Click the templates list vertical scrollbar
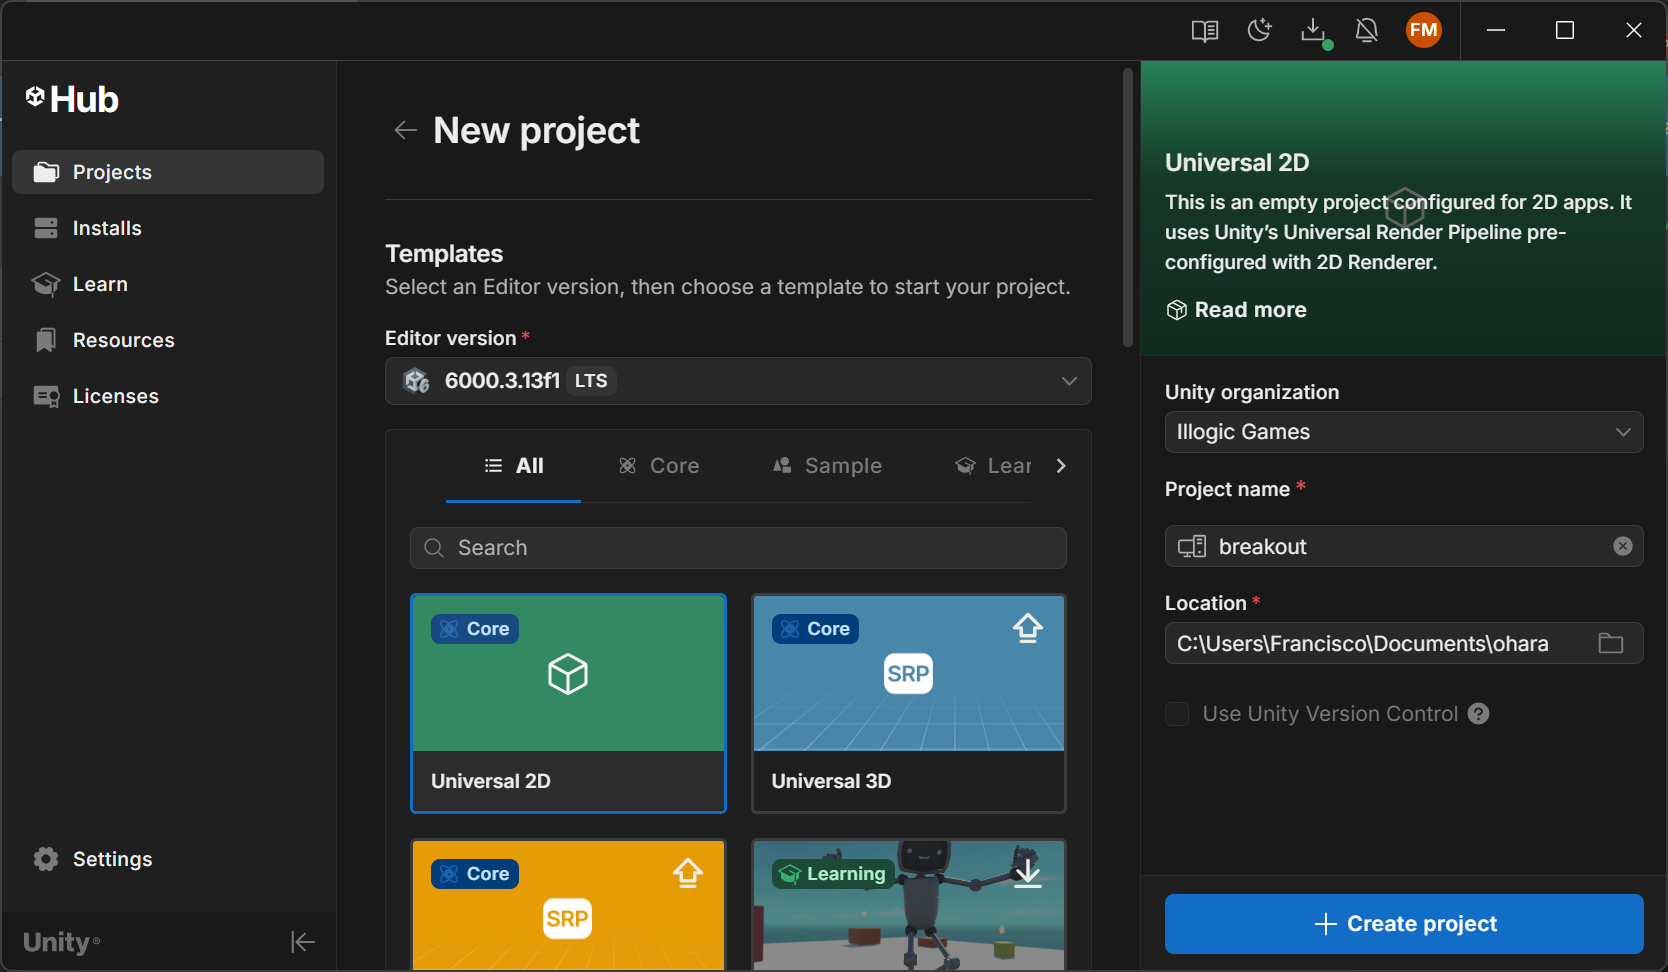 [1127, 208]
